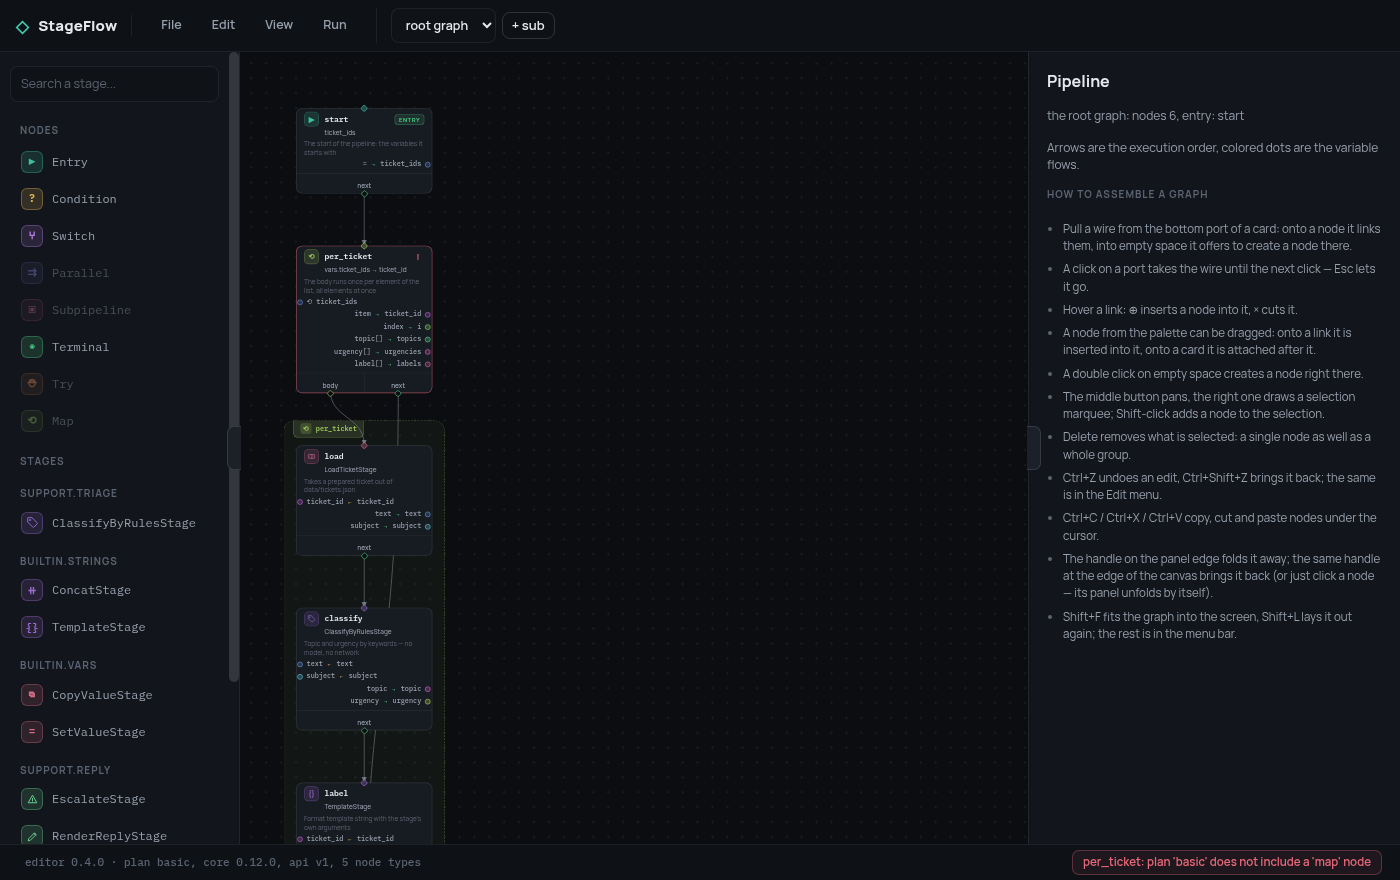Click the ENTRY badge on start node
This screenshot has height=880, width=1400.
click(x=409, y=120)
